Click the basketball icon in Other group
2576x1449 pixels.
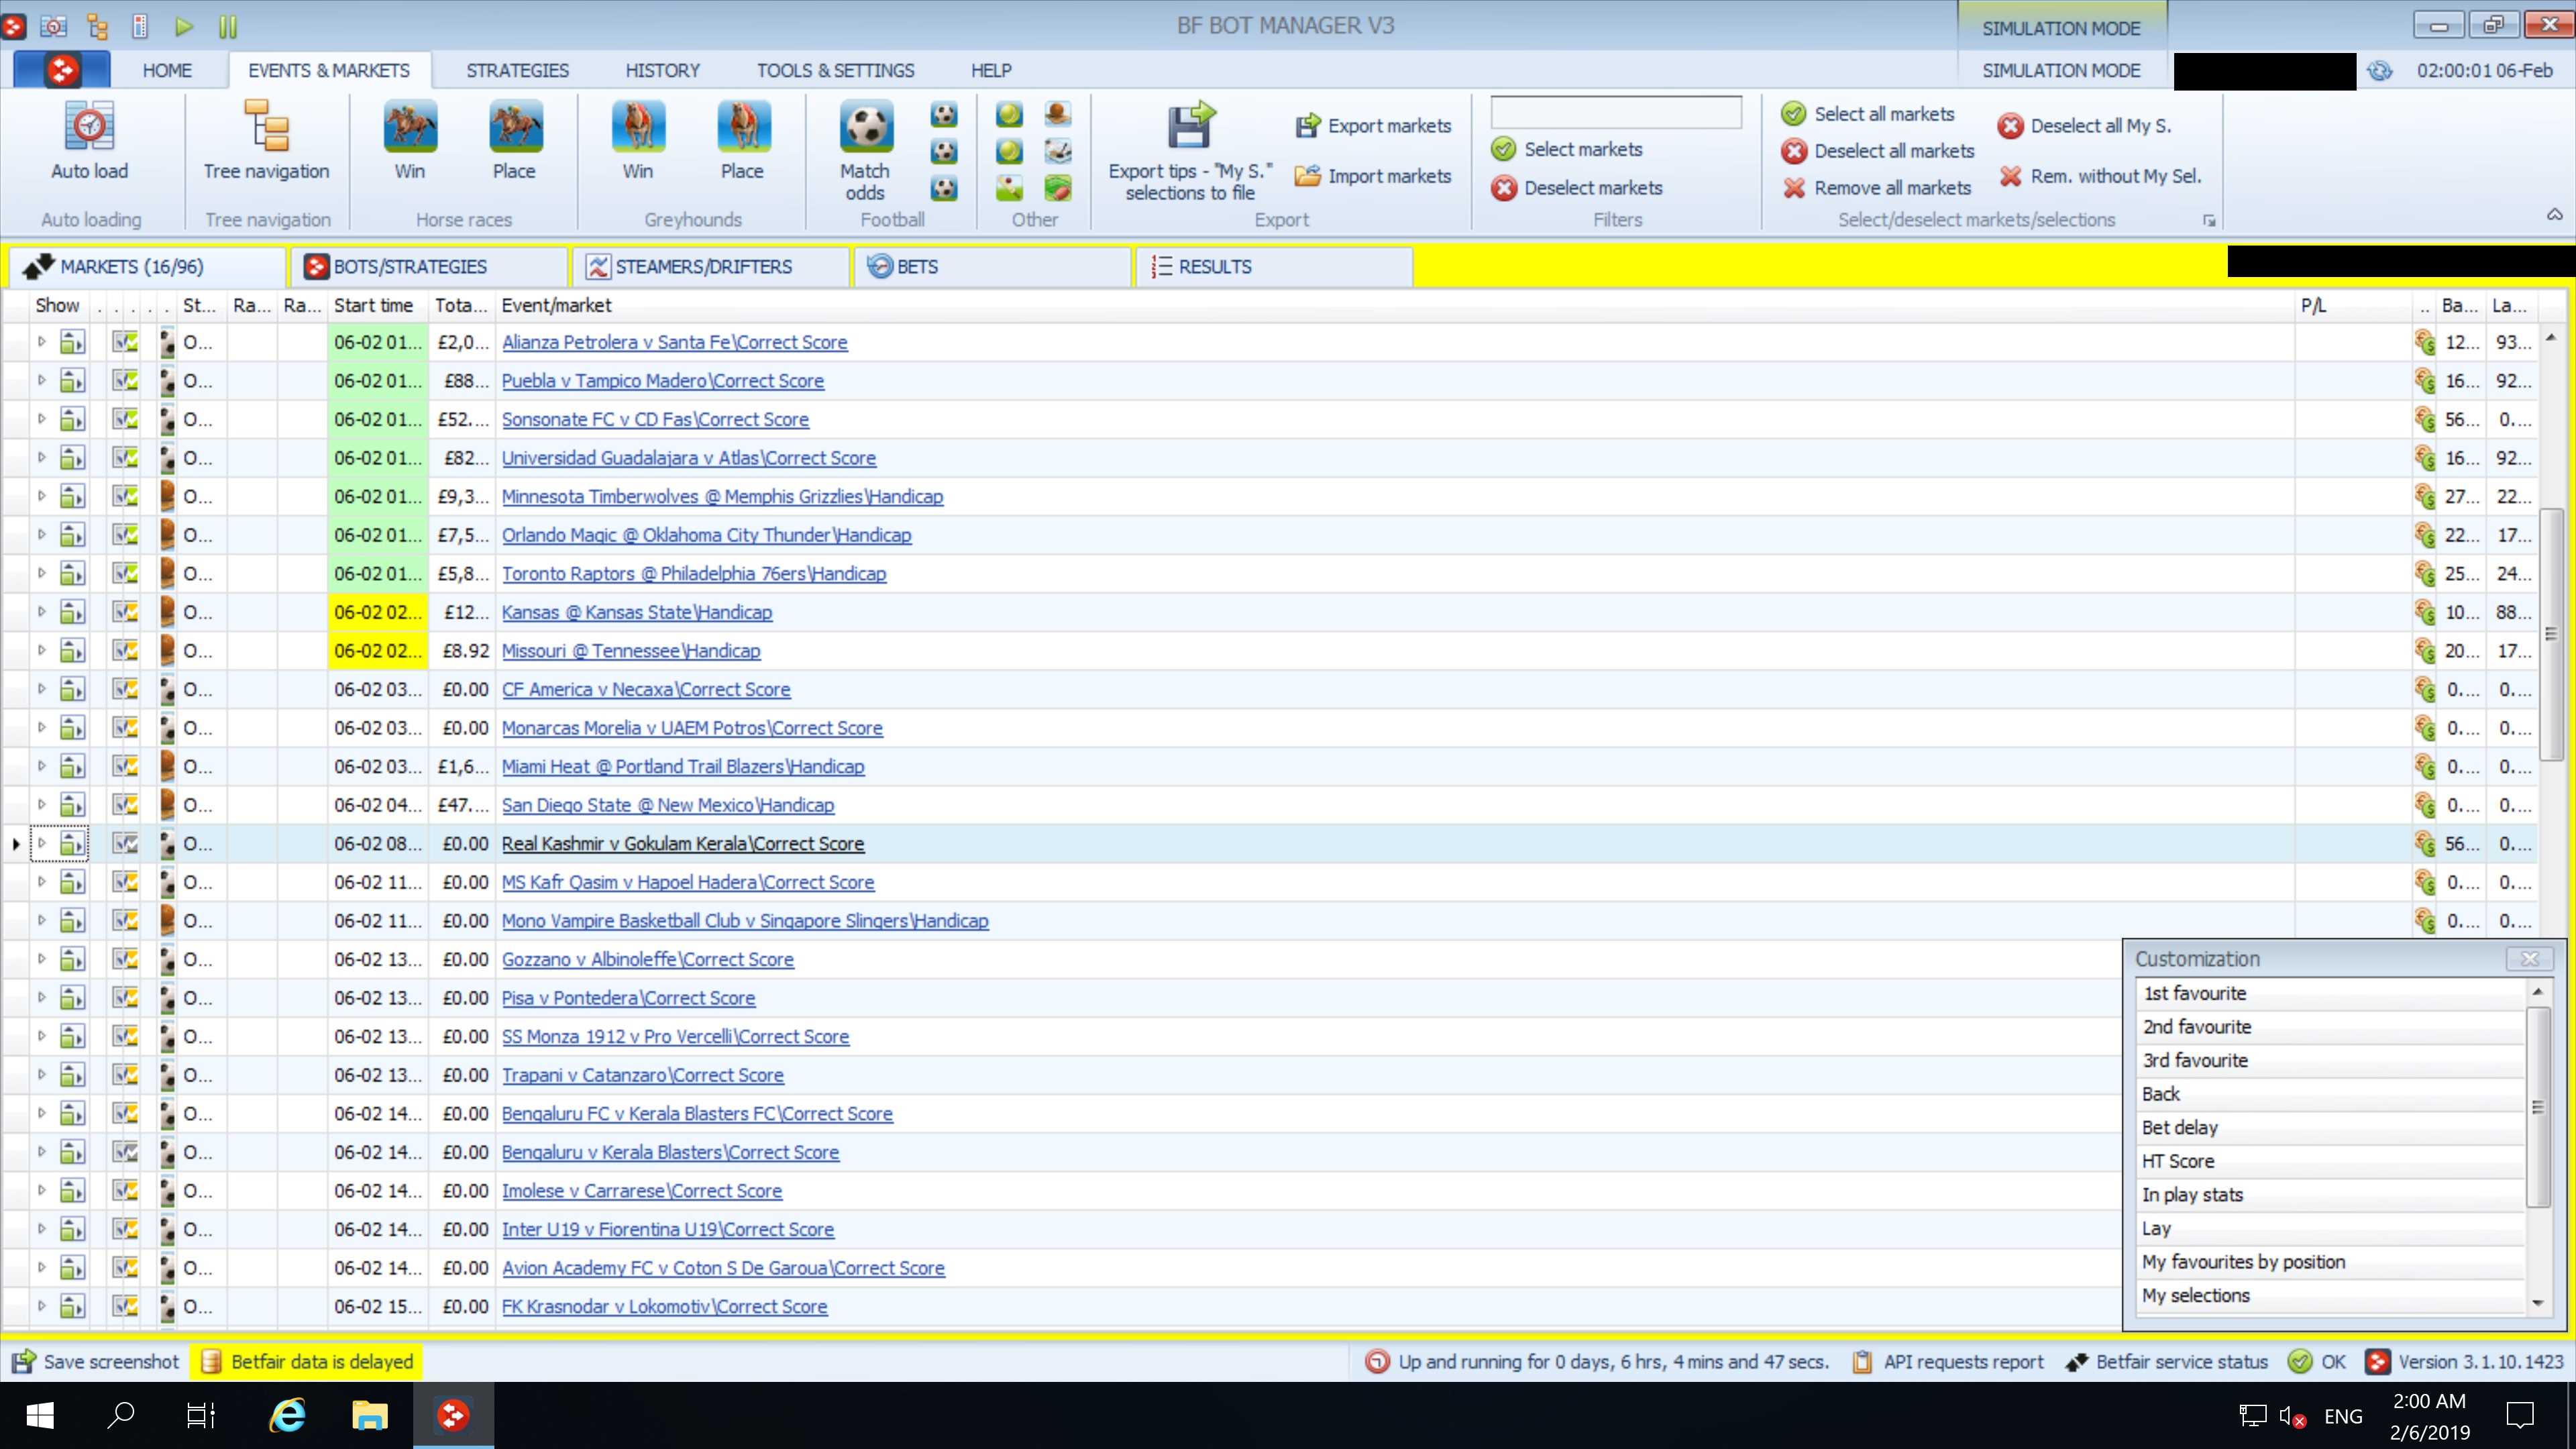[x=1057, y=114]
